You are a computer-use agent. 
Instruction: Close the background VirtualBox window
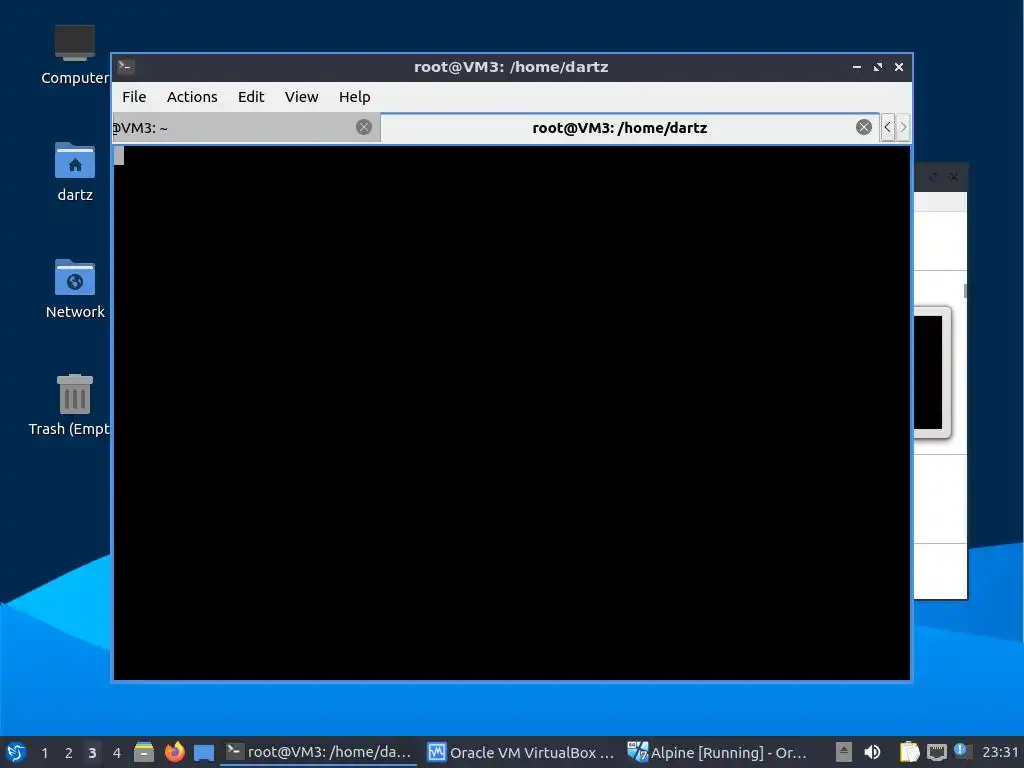pyautogui.click(x=953, y=177)
